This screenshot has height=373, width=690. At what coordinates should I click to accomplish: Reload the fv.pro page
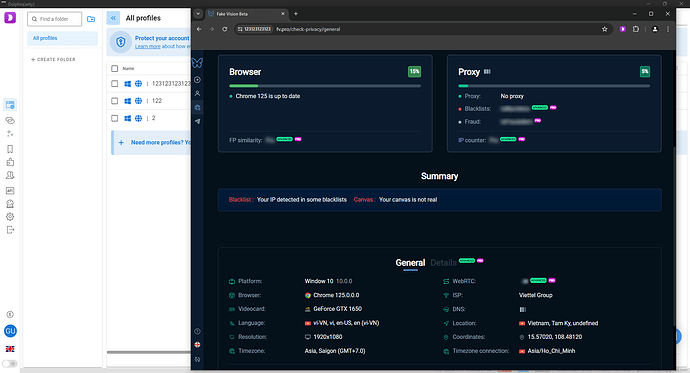point(224,29)
